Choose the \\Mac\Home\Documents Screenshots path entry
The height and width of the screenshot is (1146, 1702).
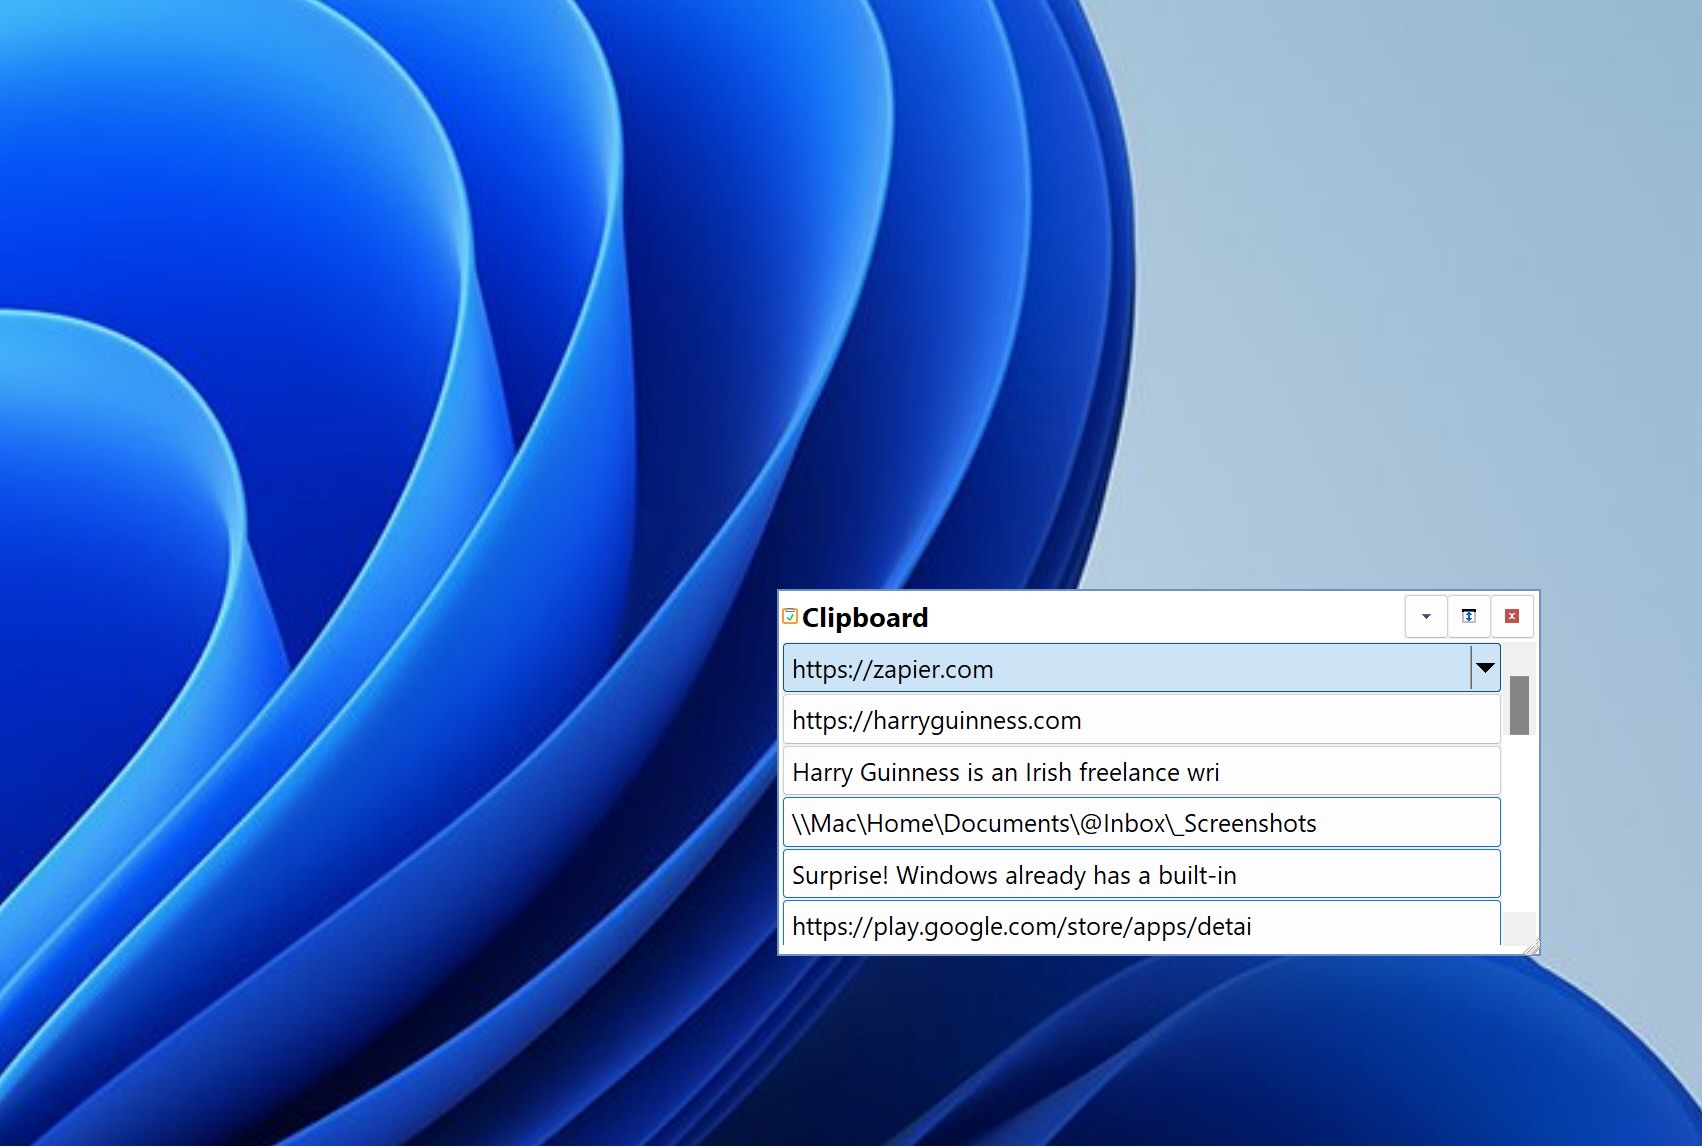1141,823
